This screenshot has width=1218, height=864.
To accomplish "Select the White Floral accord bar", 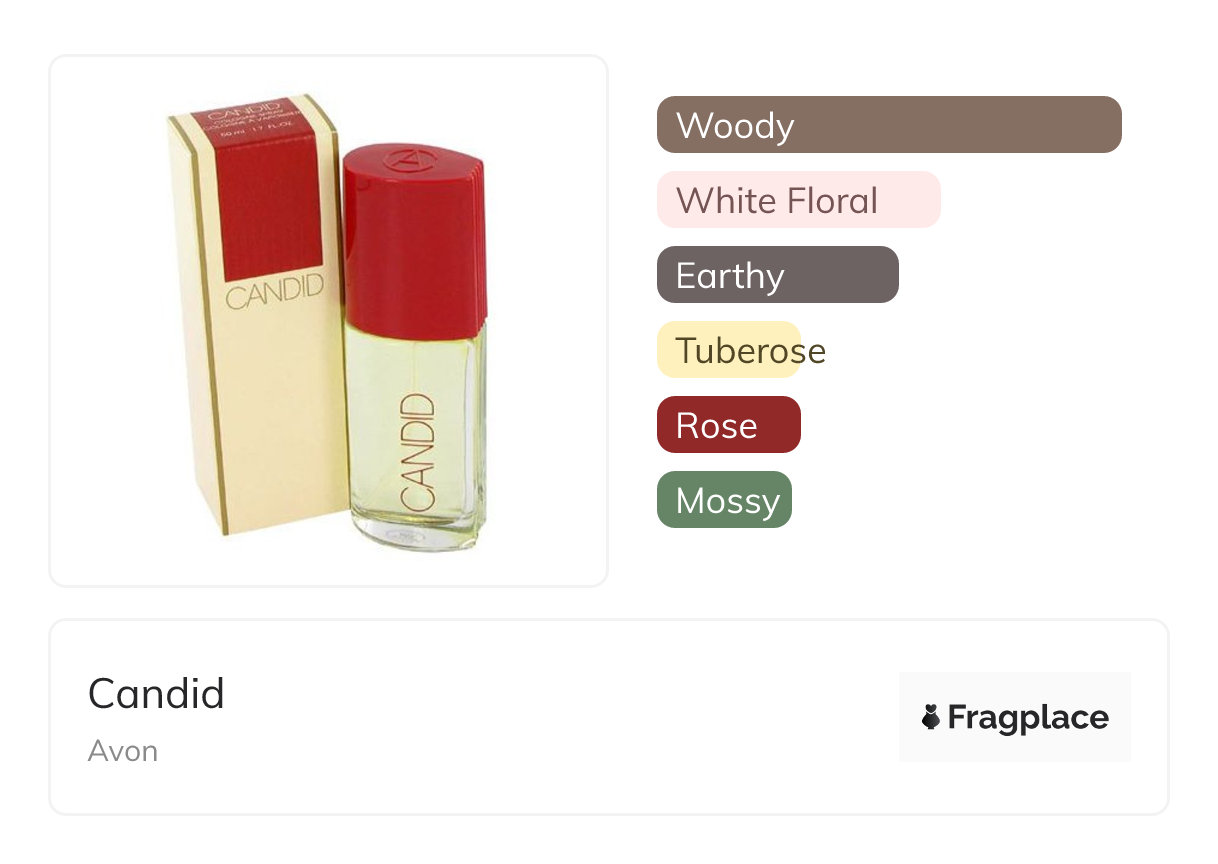I will pos(798,200).
